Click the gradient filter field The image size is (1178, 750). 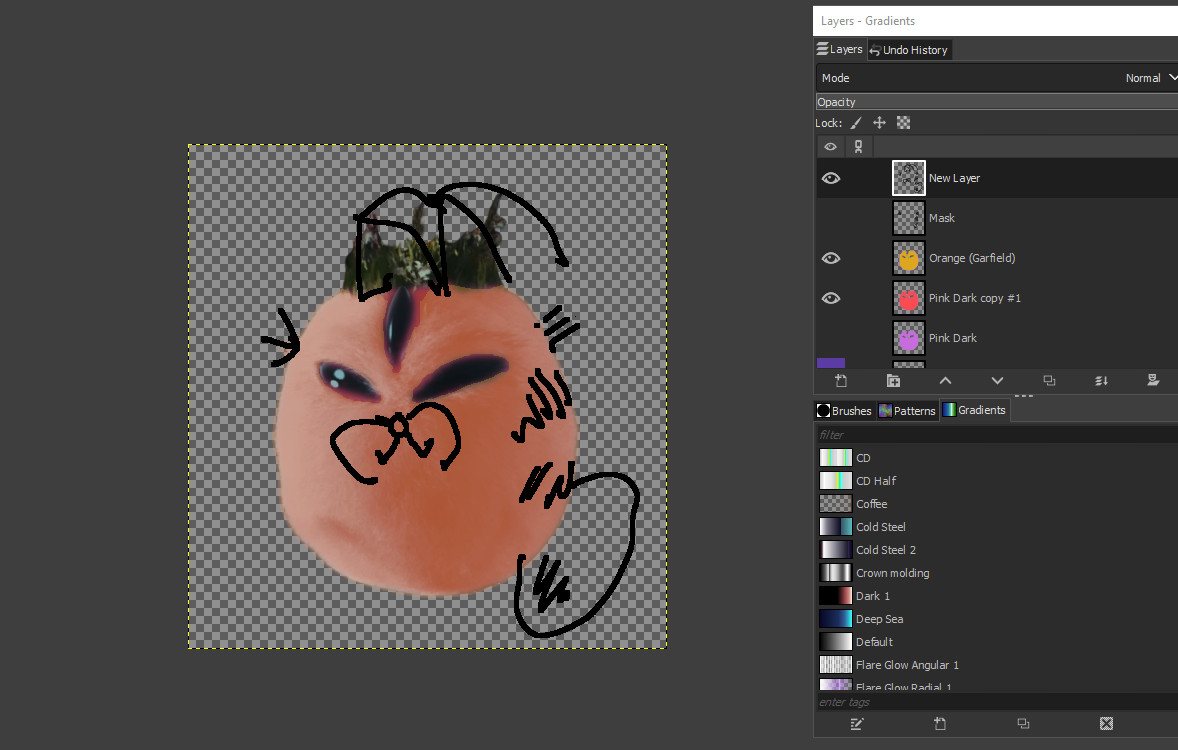[x=997, y=434]
